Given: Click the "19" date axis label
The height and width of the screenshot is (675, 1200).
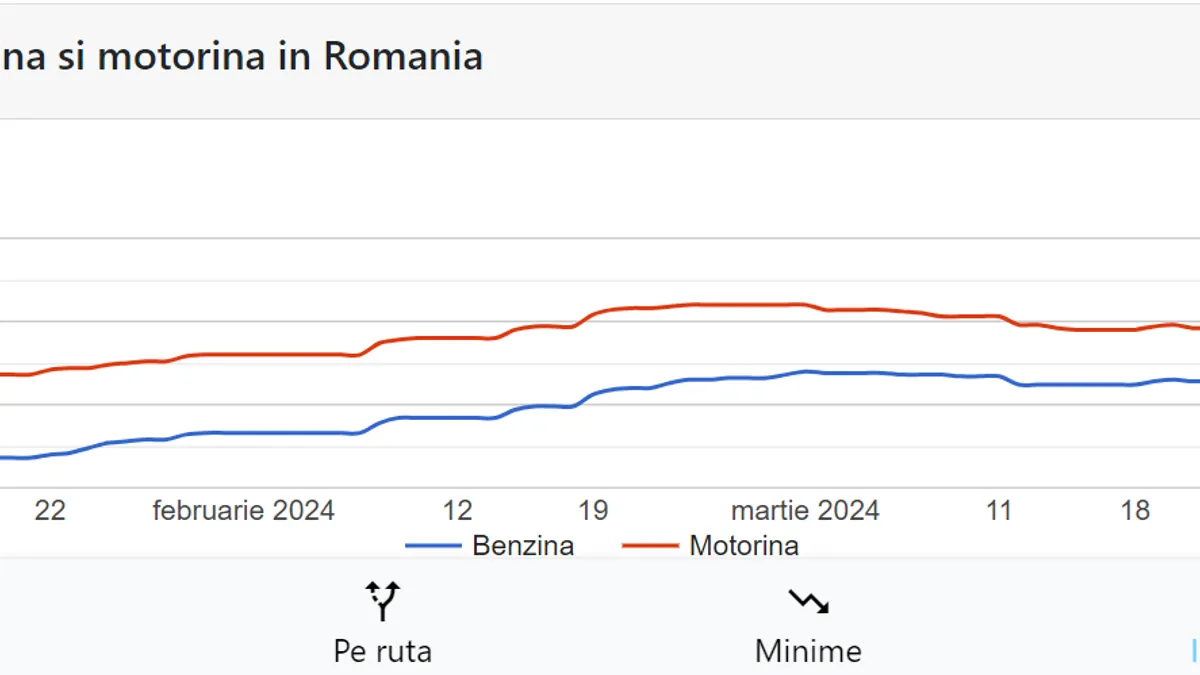Looking at the screenshot, I should click(x=593, y=511).
